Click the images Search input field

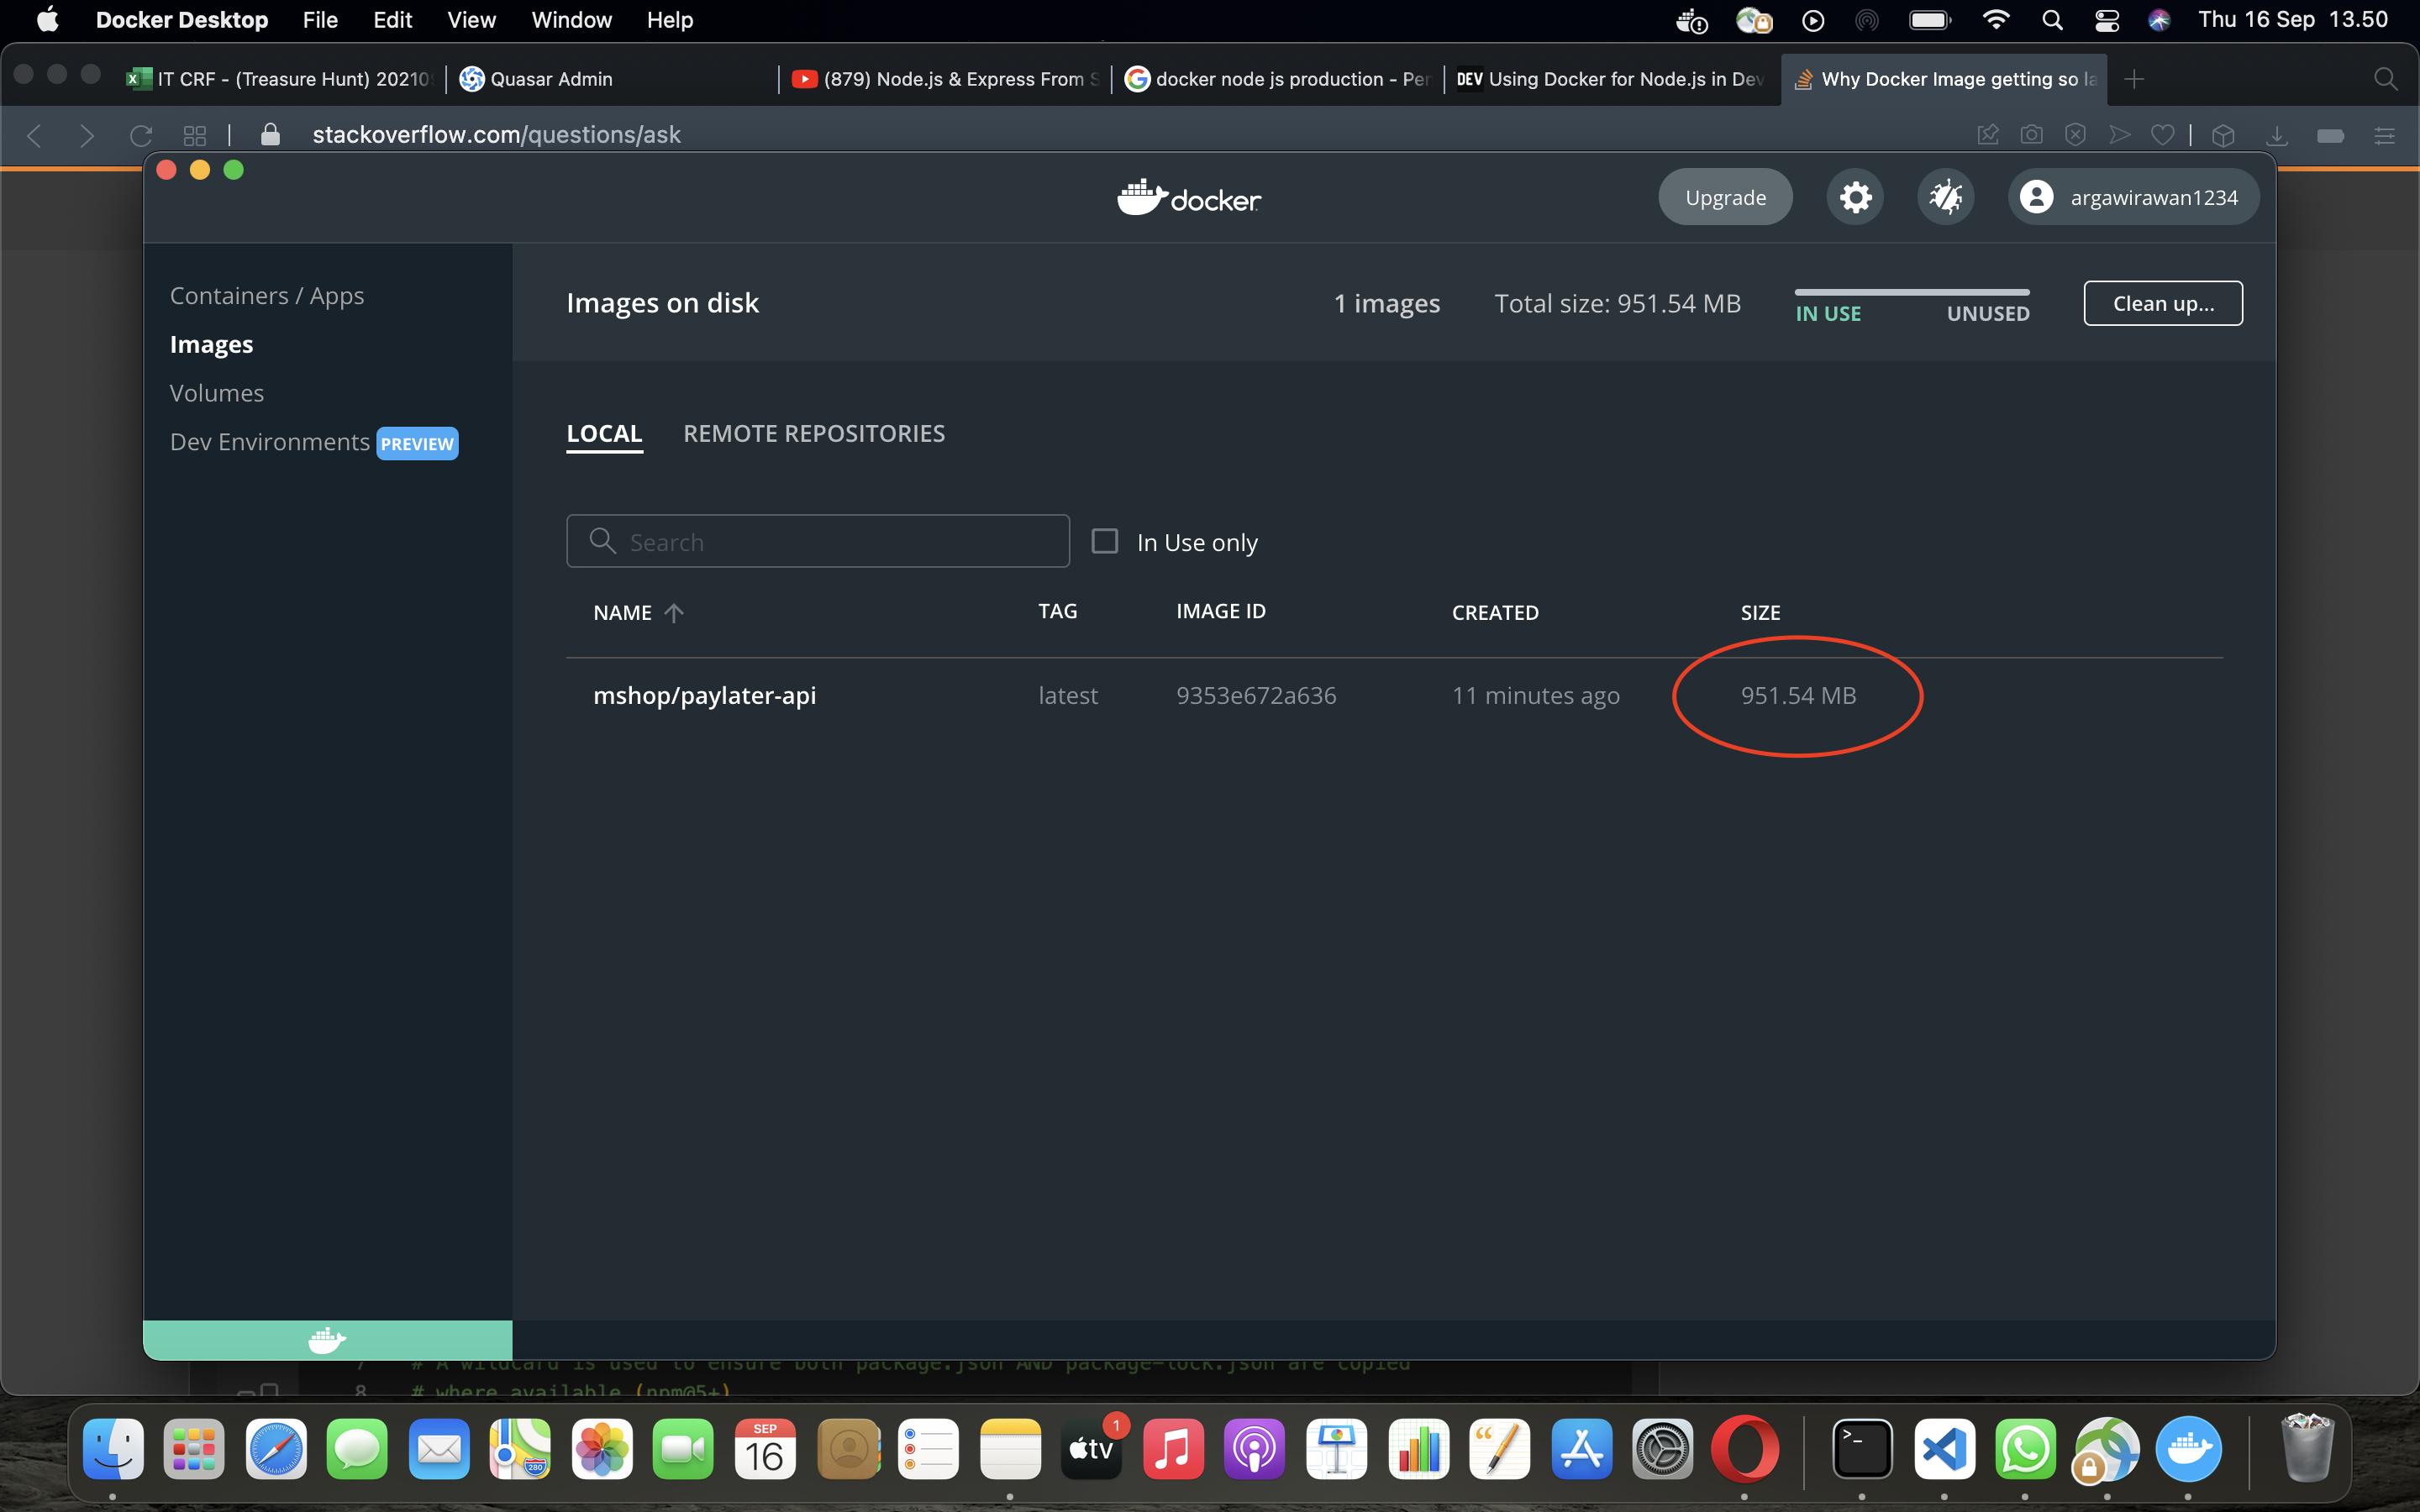[818, 541]
